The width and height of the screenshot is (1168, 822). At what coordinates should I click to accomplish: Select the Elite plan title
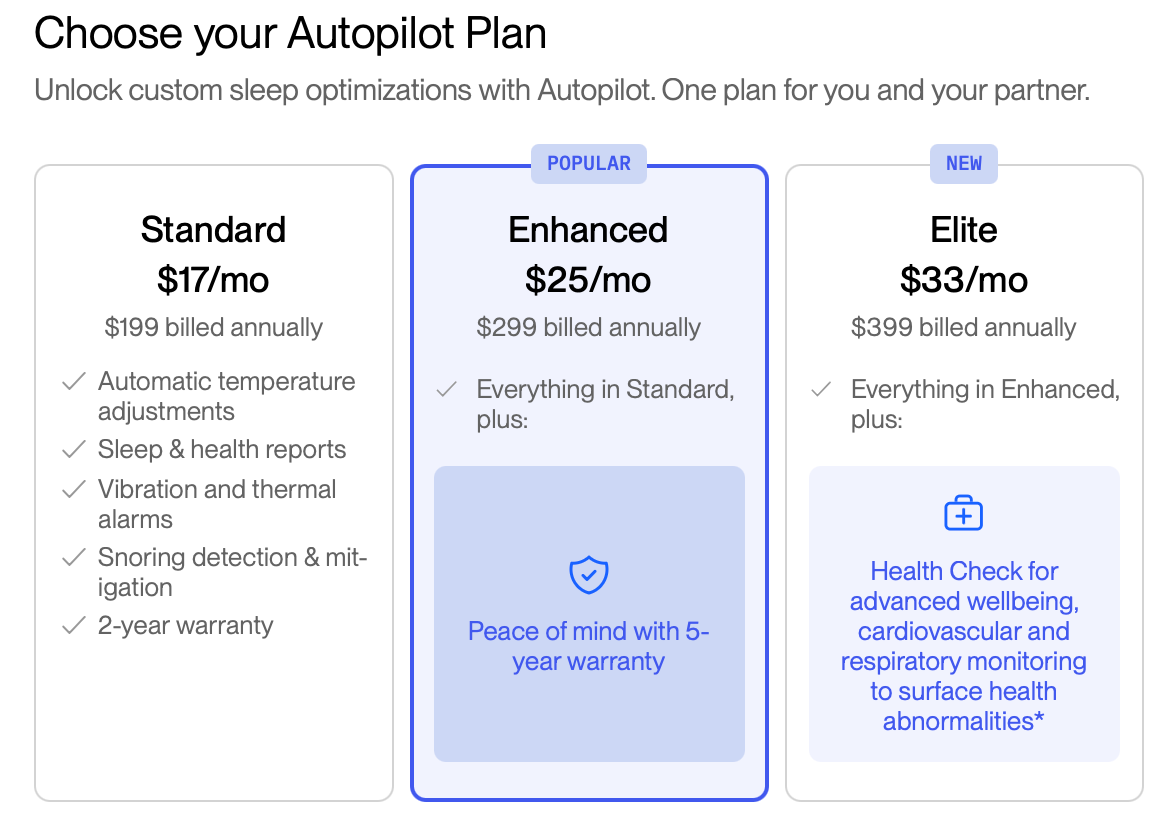(963, 229)
